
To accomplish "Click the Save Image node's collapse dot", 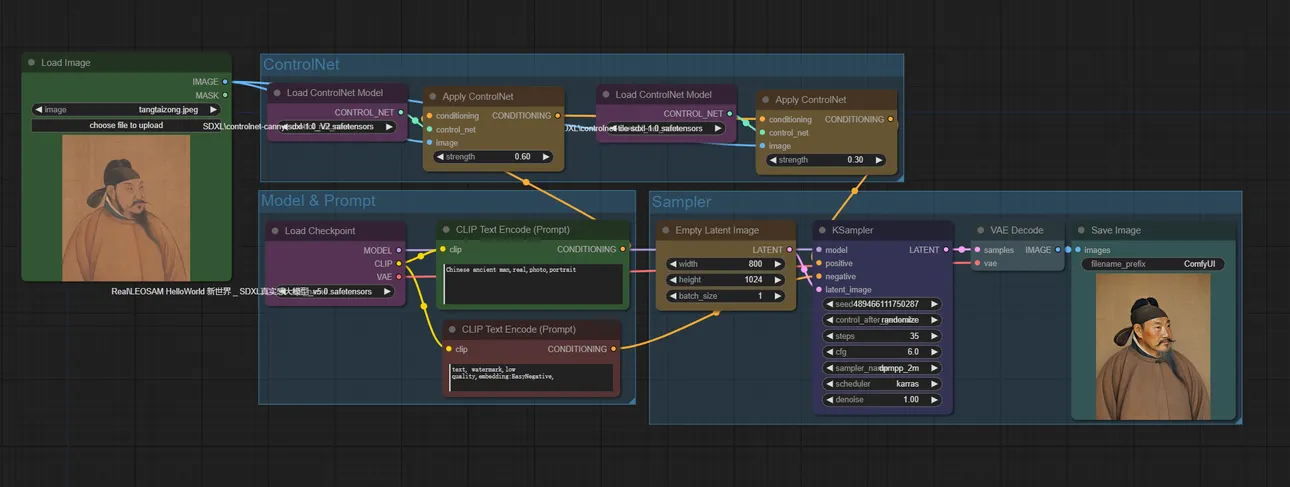I will point(1081,231).
